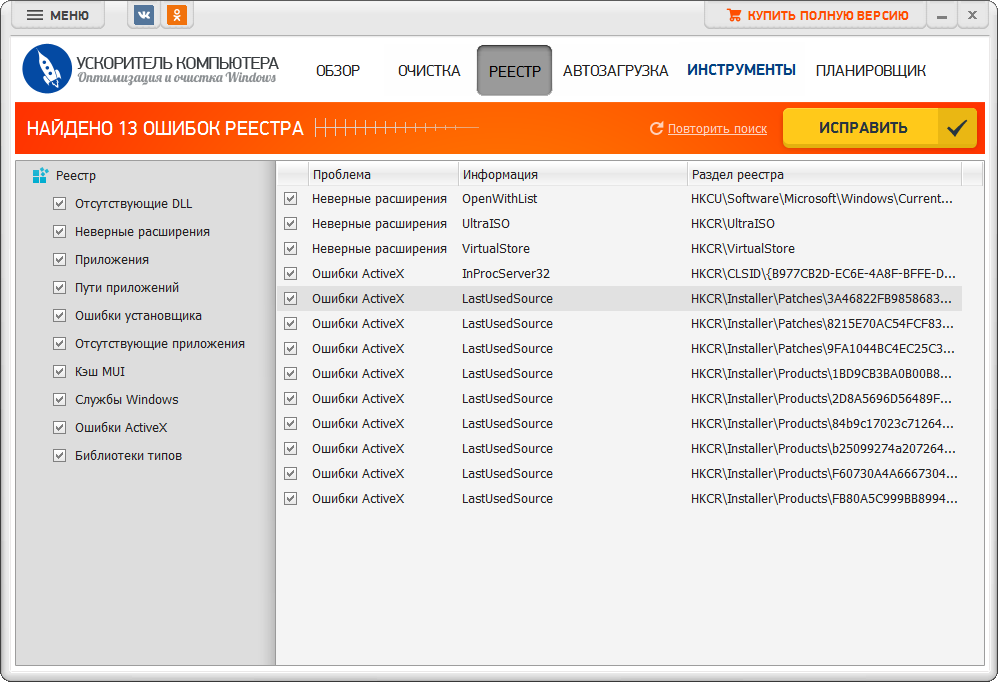The image size is (998, 682).
Task: Open the hamburger Меню button
Action: point(58,15)
